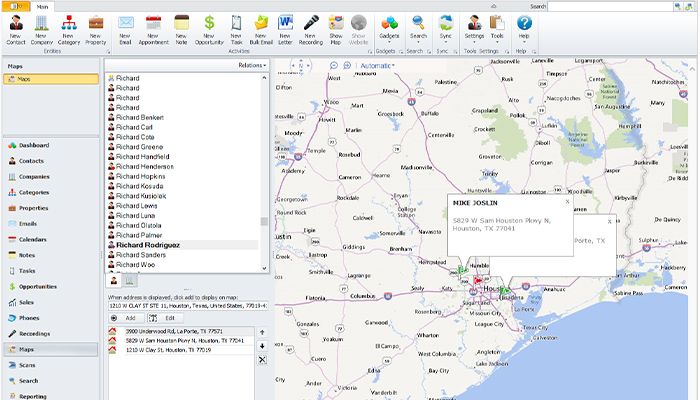Close the MIKE JOSLIN map popup

coord(566,201)
